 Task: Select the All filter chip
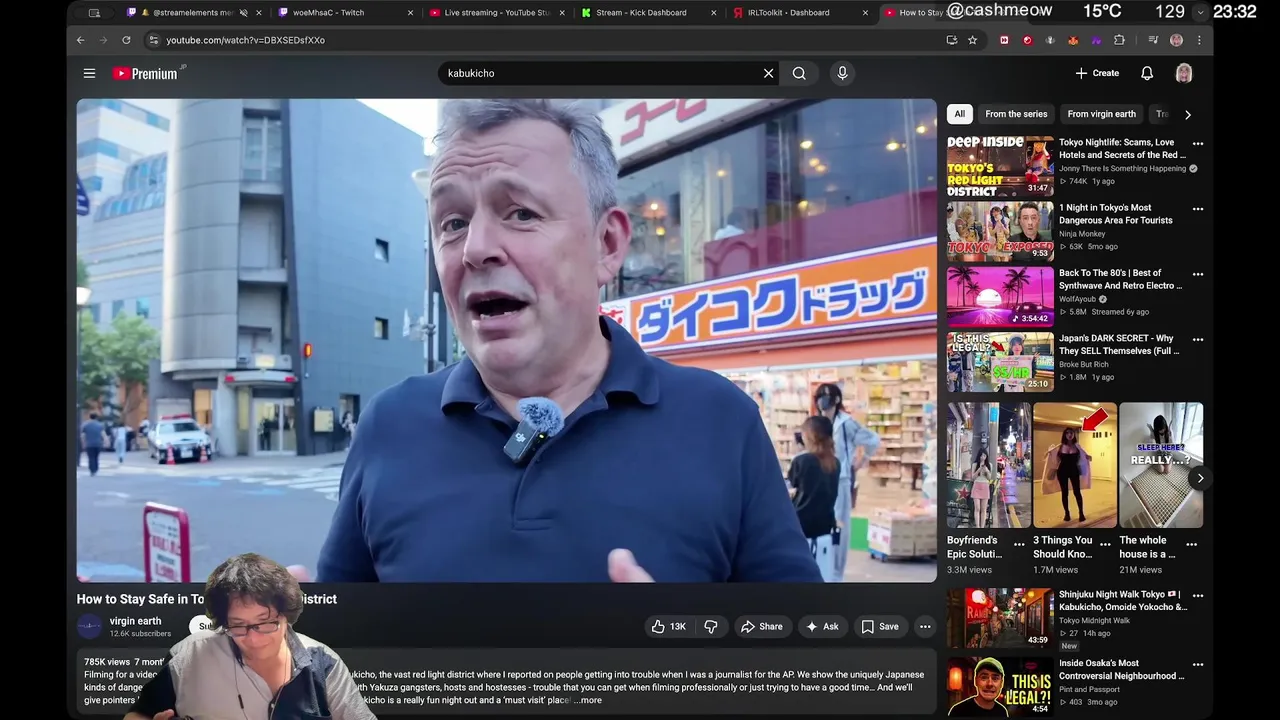tap(960, 114)
